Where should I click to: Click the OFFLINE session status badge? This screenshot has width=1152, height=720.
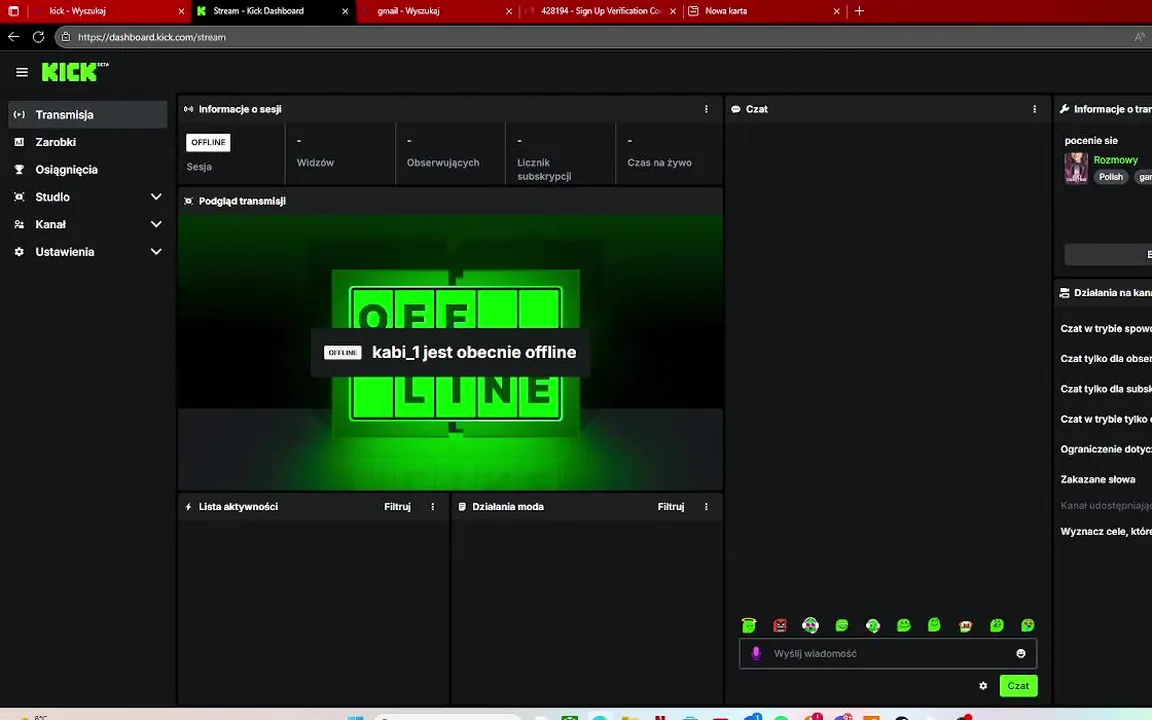208,143
